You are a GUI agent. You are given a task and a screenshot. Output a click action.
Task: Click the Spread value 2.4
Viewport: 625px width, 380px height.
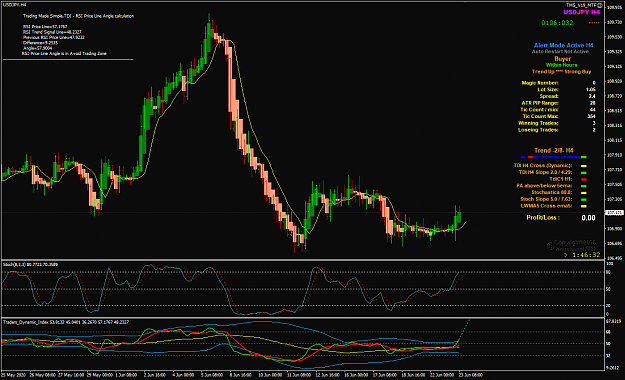click(592, 96)
